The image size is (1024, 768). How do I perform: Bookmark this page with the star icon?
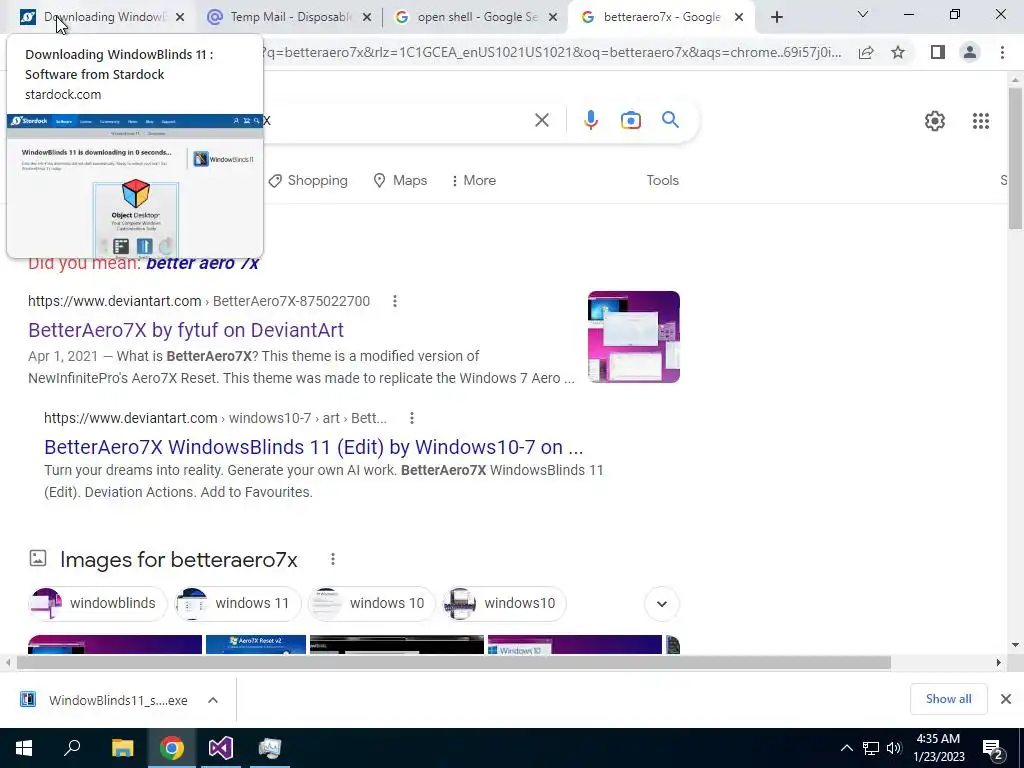(898, 52)
